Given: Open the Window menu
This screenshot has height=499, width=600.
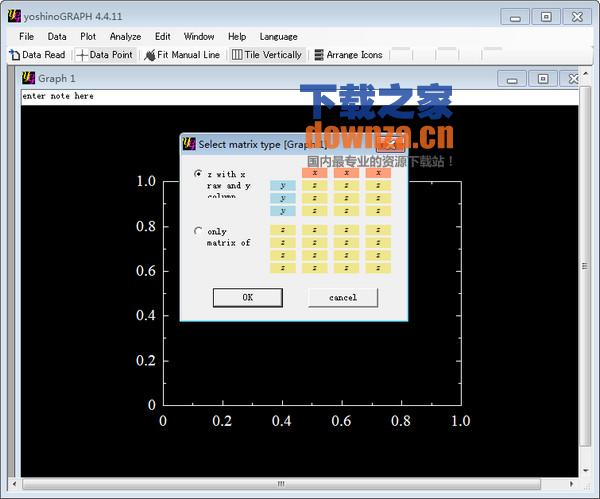Looking at the screenshot, I should tap(199, 37).
